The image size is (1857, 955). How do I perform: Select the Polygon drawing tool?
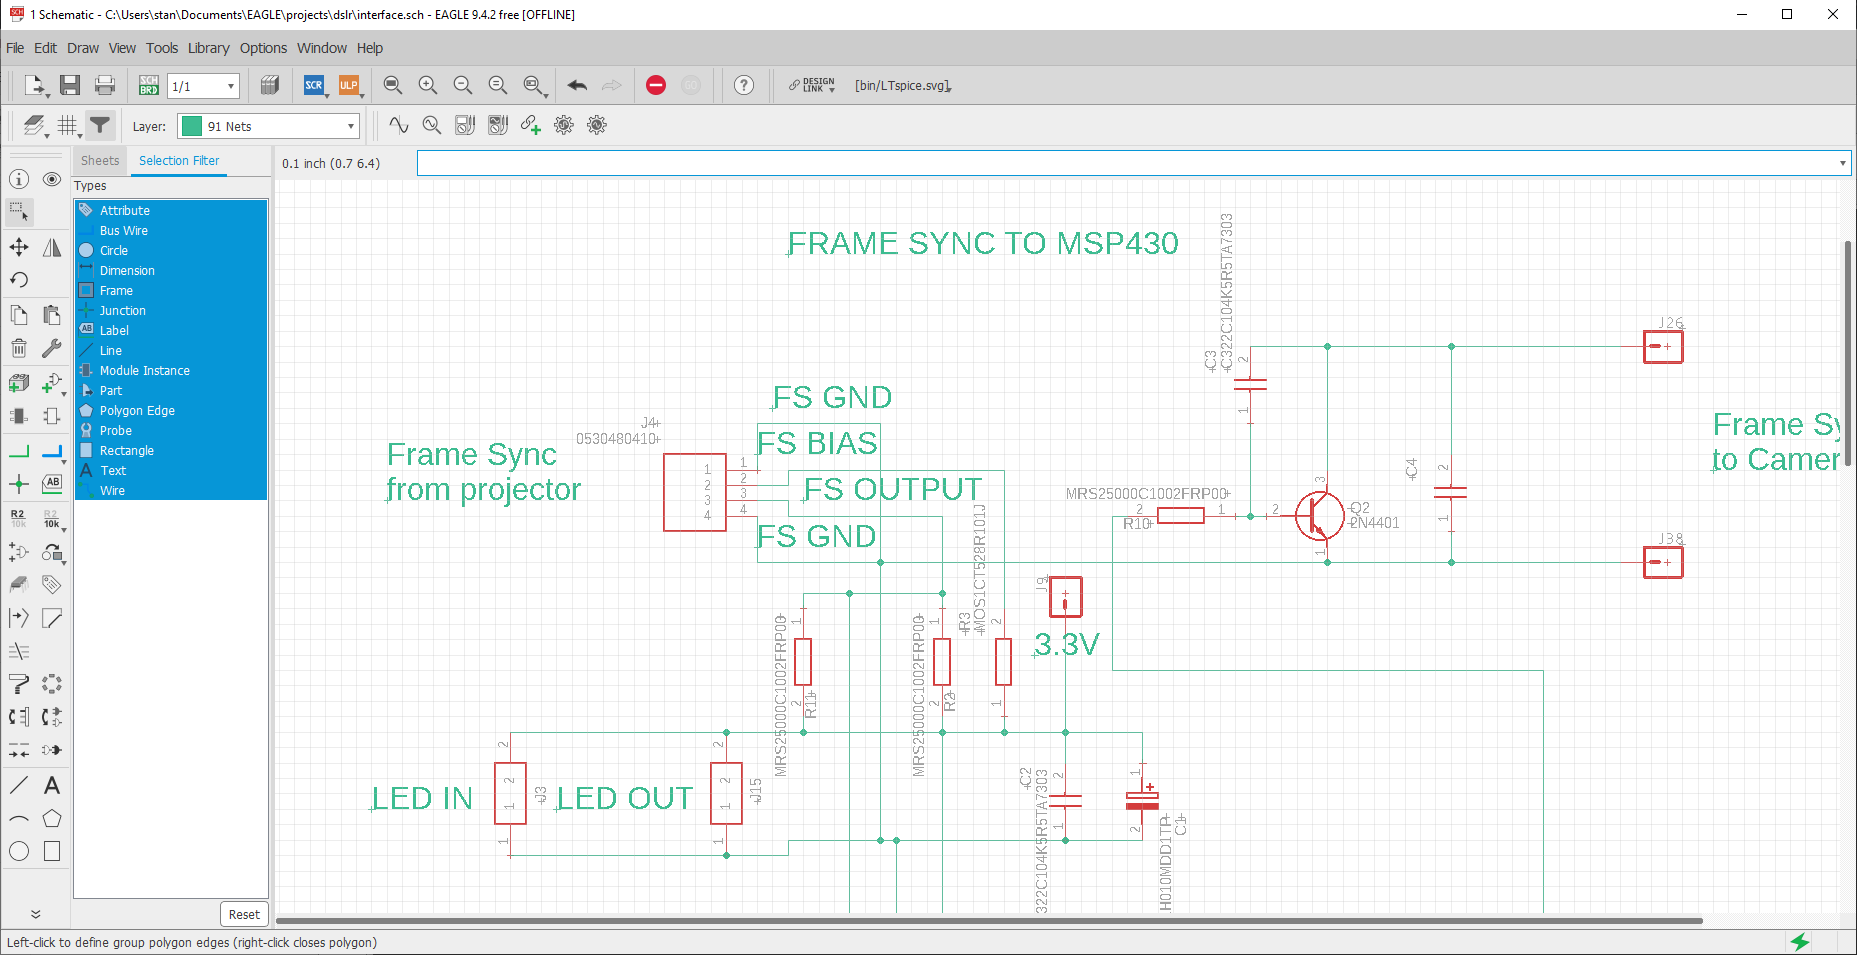pos(52,818)
